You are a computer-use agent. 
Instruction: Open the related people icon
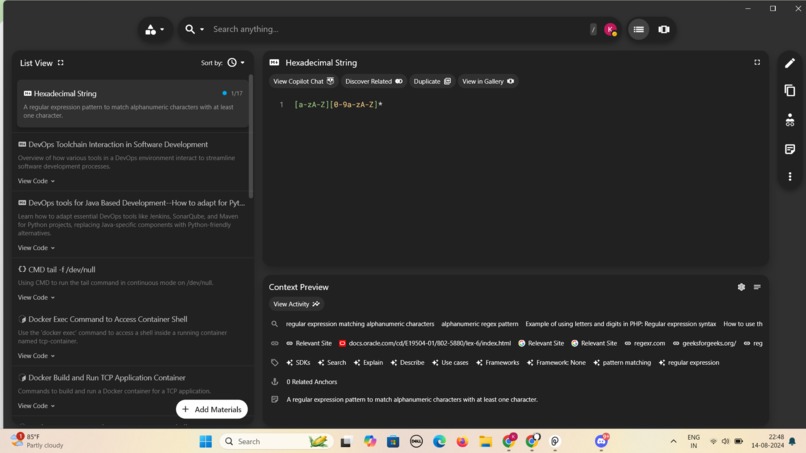pos(790,120)
